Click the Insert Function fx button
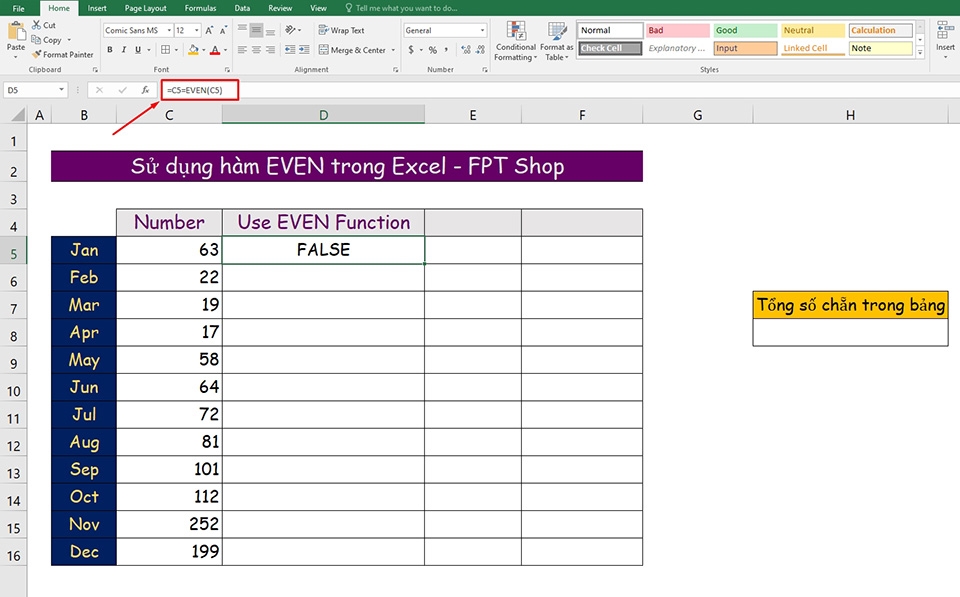 (145, 90)
